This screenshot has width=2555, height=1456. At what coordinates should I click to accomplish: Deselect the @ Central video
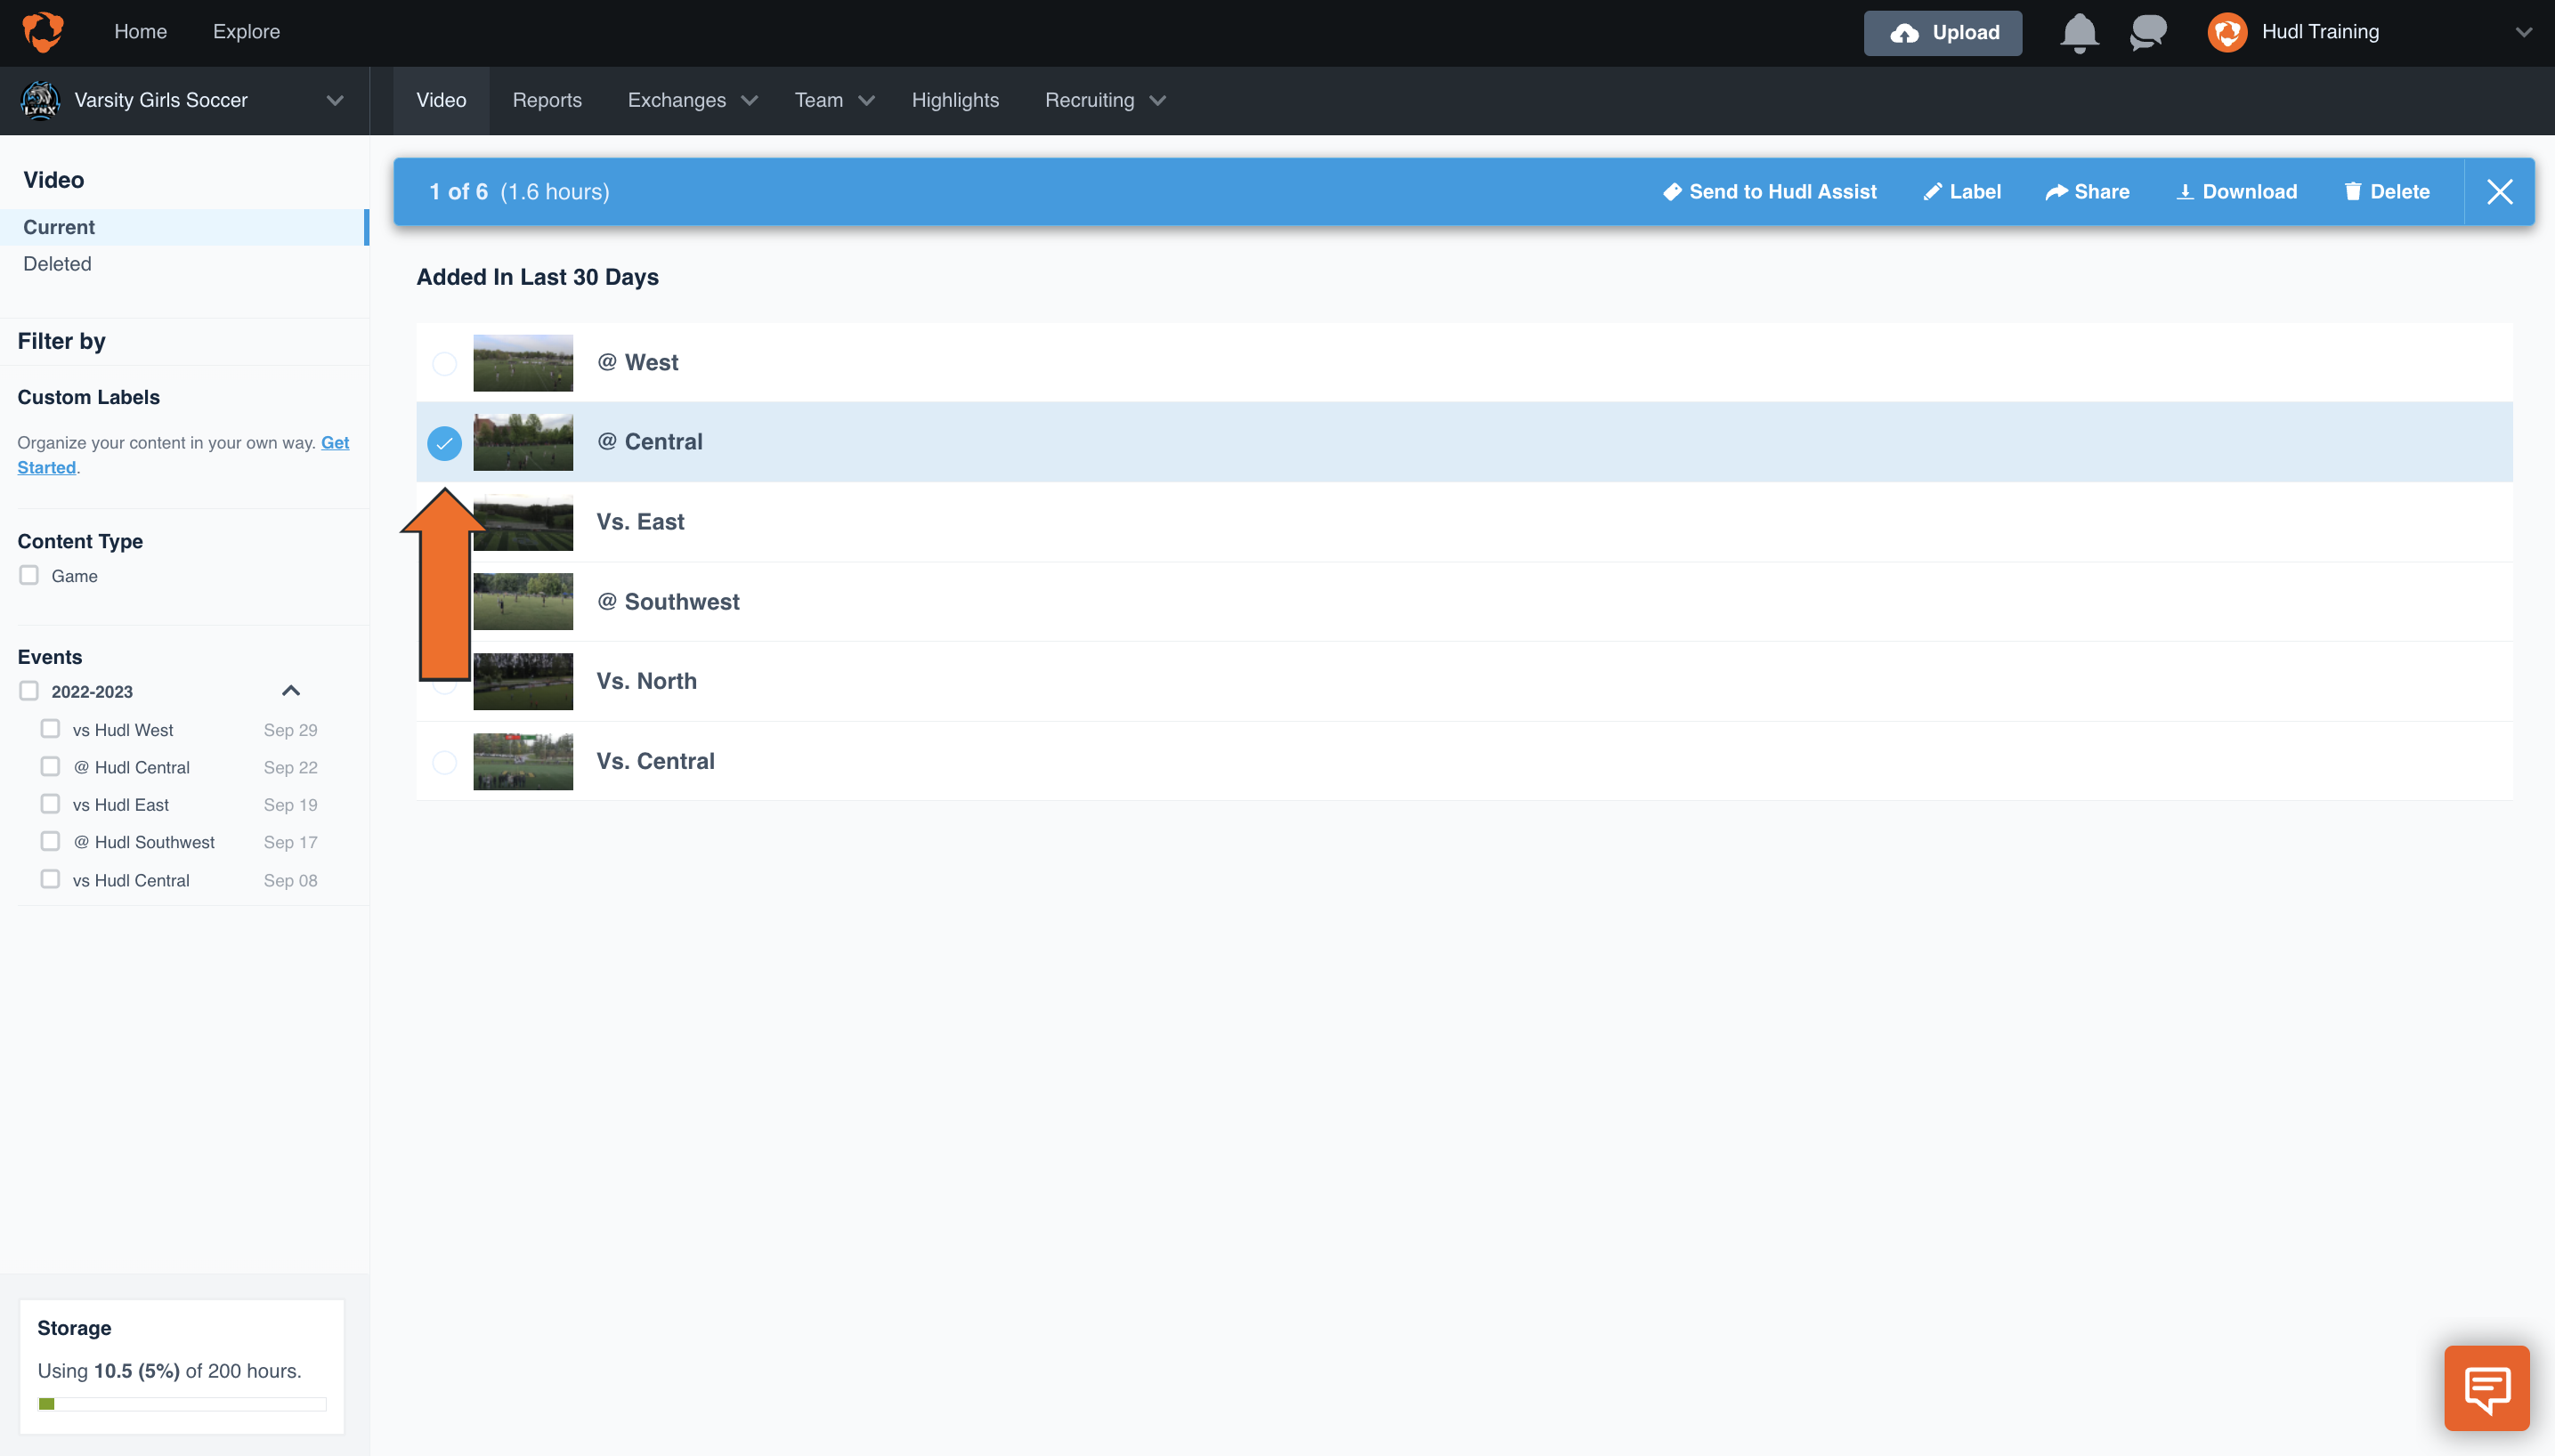pyautogui.click(x=444, y=442)
